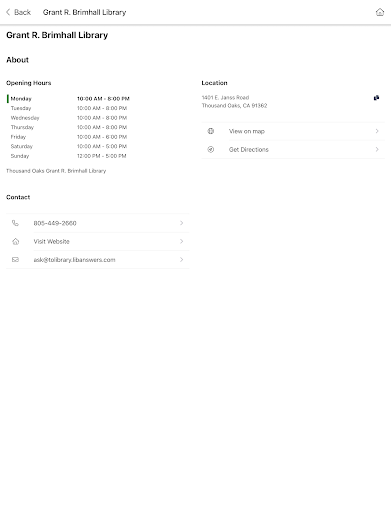Select Monday opening hours row
This screenshot has height=512, width=391.
tap(68, 99)
